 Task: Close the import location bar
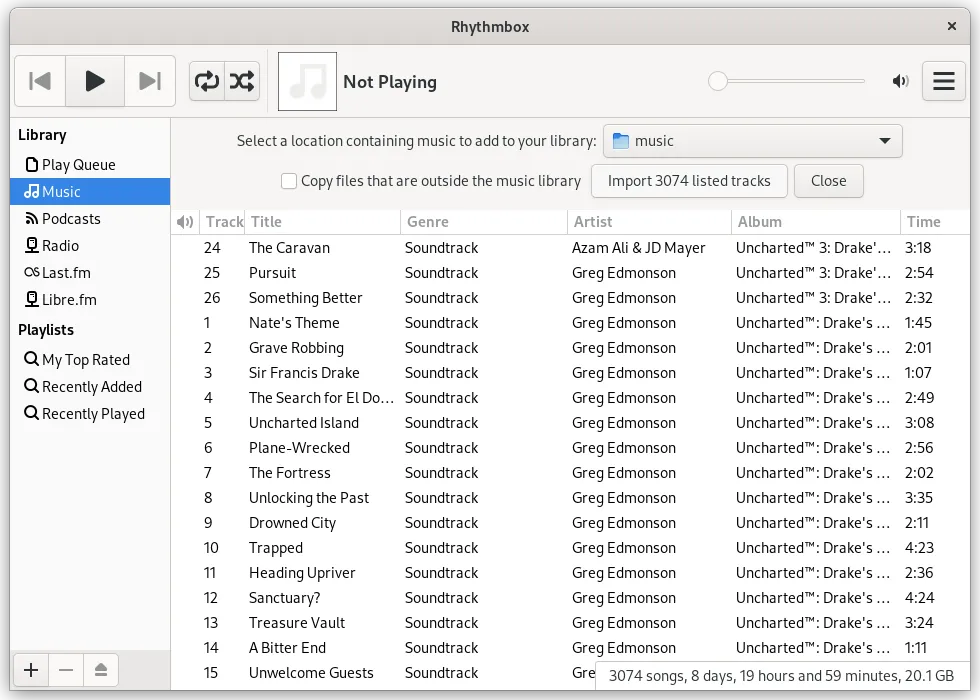point(828,181)
